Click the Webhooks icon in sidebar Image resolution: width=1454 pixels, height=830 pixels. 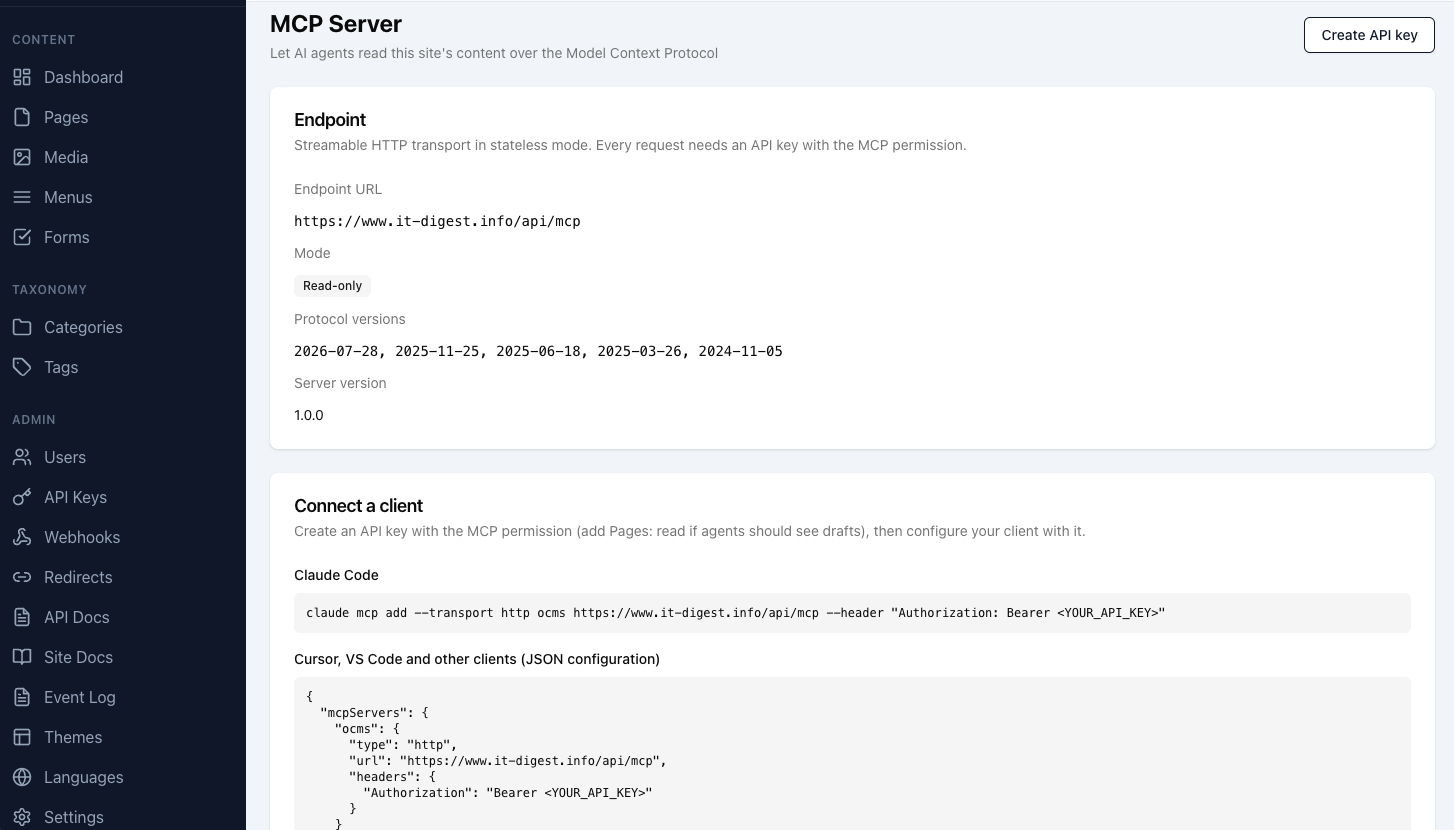click(22, 537)
